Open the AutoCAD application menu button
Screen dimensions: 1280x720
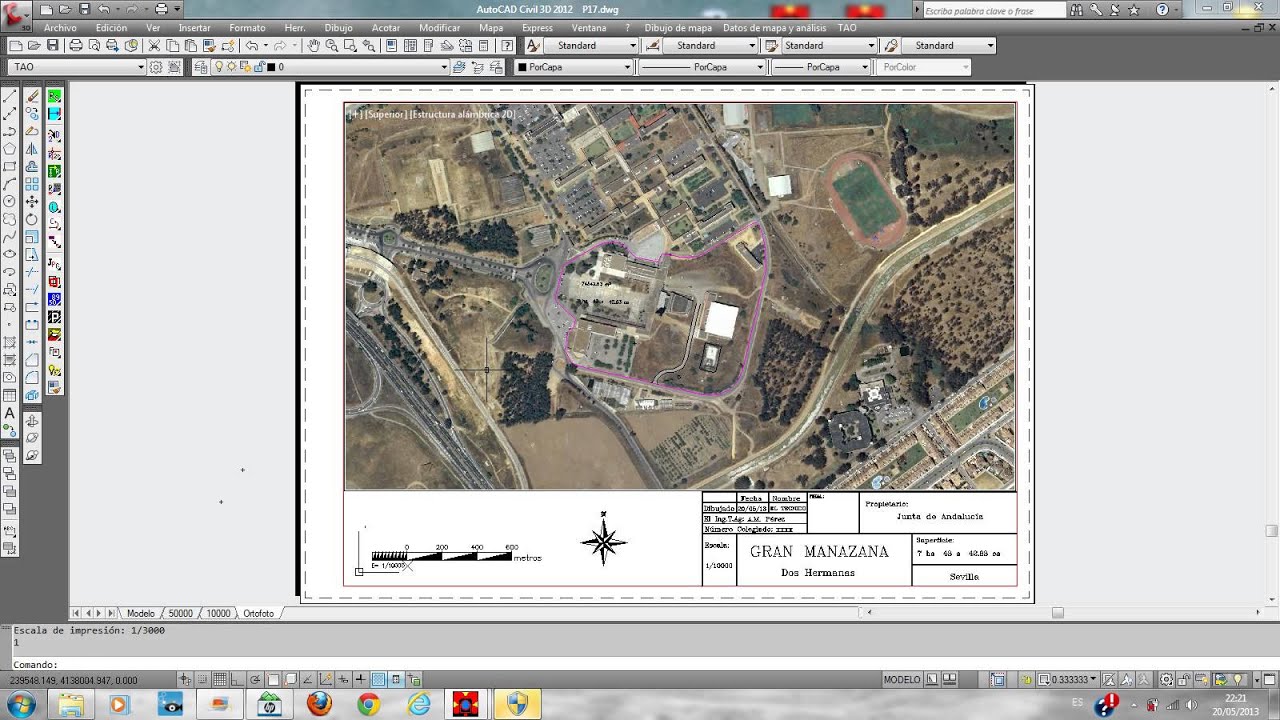(14, 14)
